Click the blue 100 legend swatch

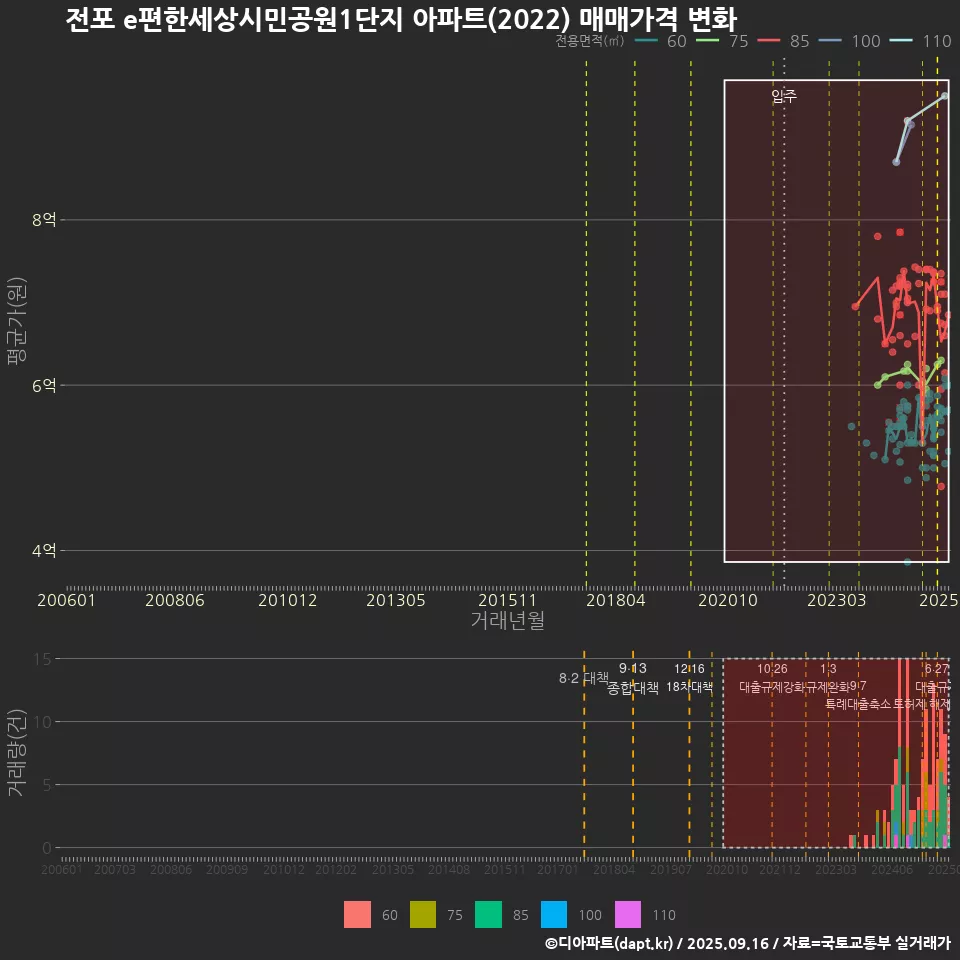(x=553, y=915)
